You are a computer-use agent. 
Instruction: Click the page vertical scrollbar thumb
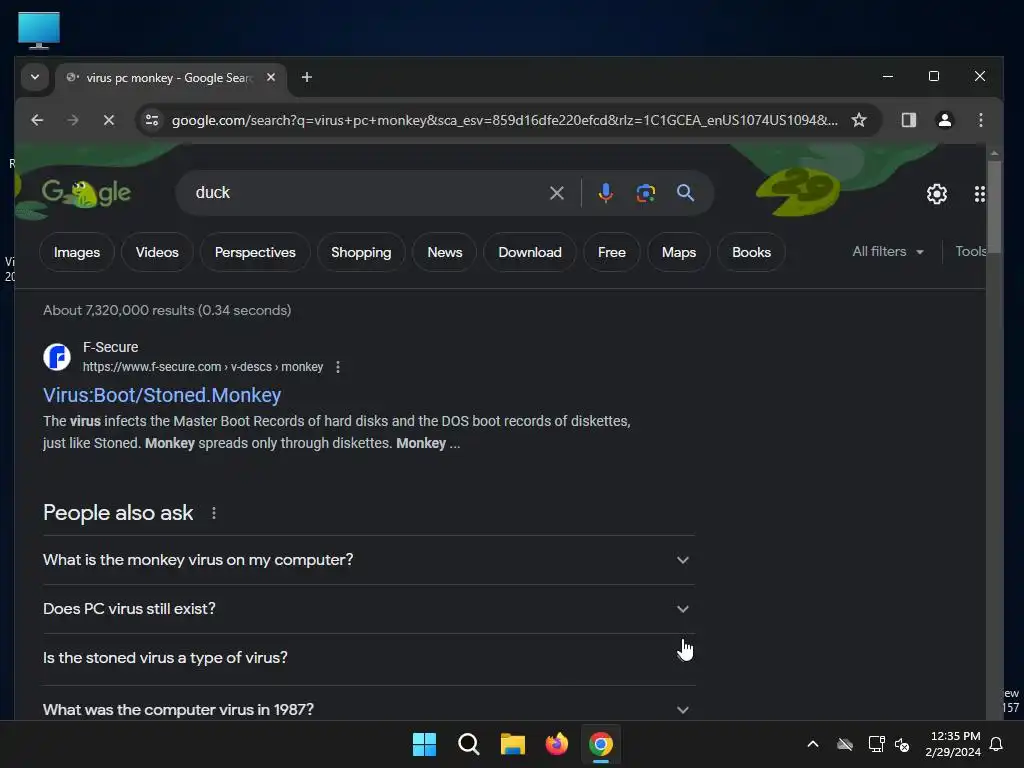tap(994, 206)
